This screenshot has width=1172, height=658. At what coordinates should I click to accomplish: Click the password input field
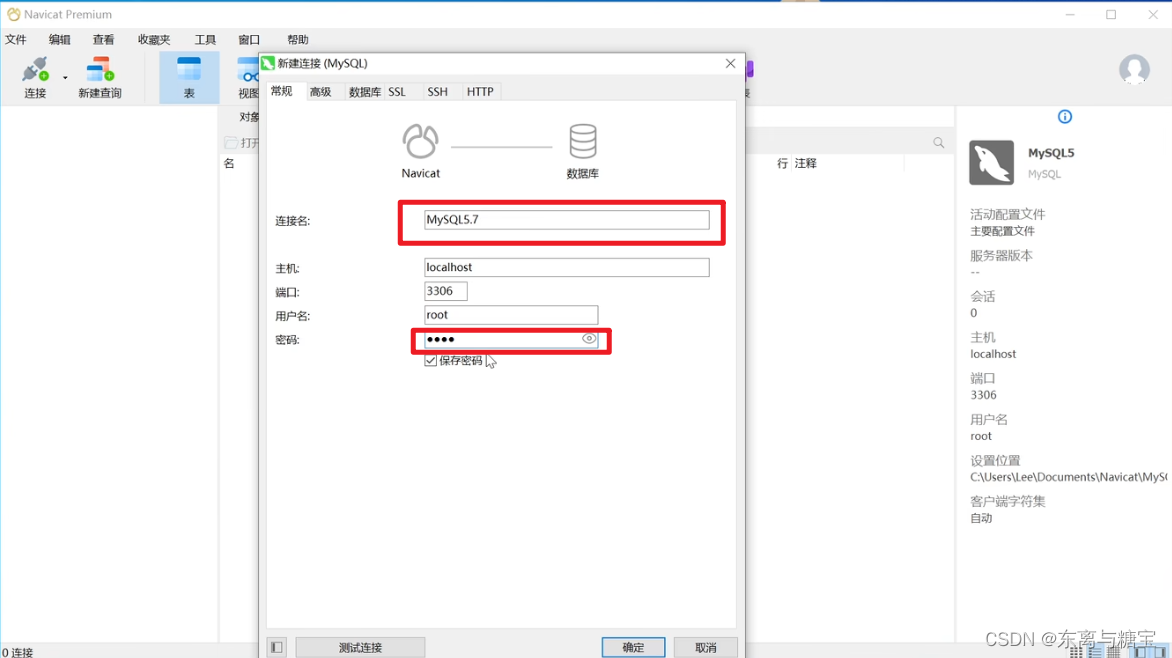coord(511,339)
